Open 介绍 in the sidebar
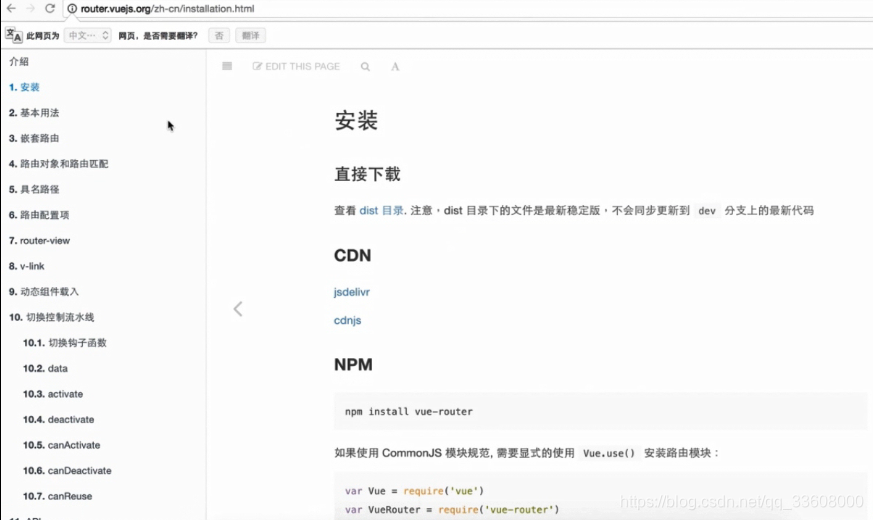Image resolution: width=873 pixels, height=520 pixels. tap(19, 62)
